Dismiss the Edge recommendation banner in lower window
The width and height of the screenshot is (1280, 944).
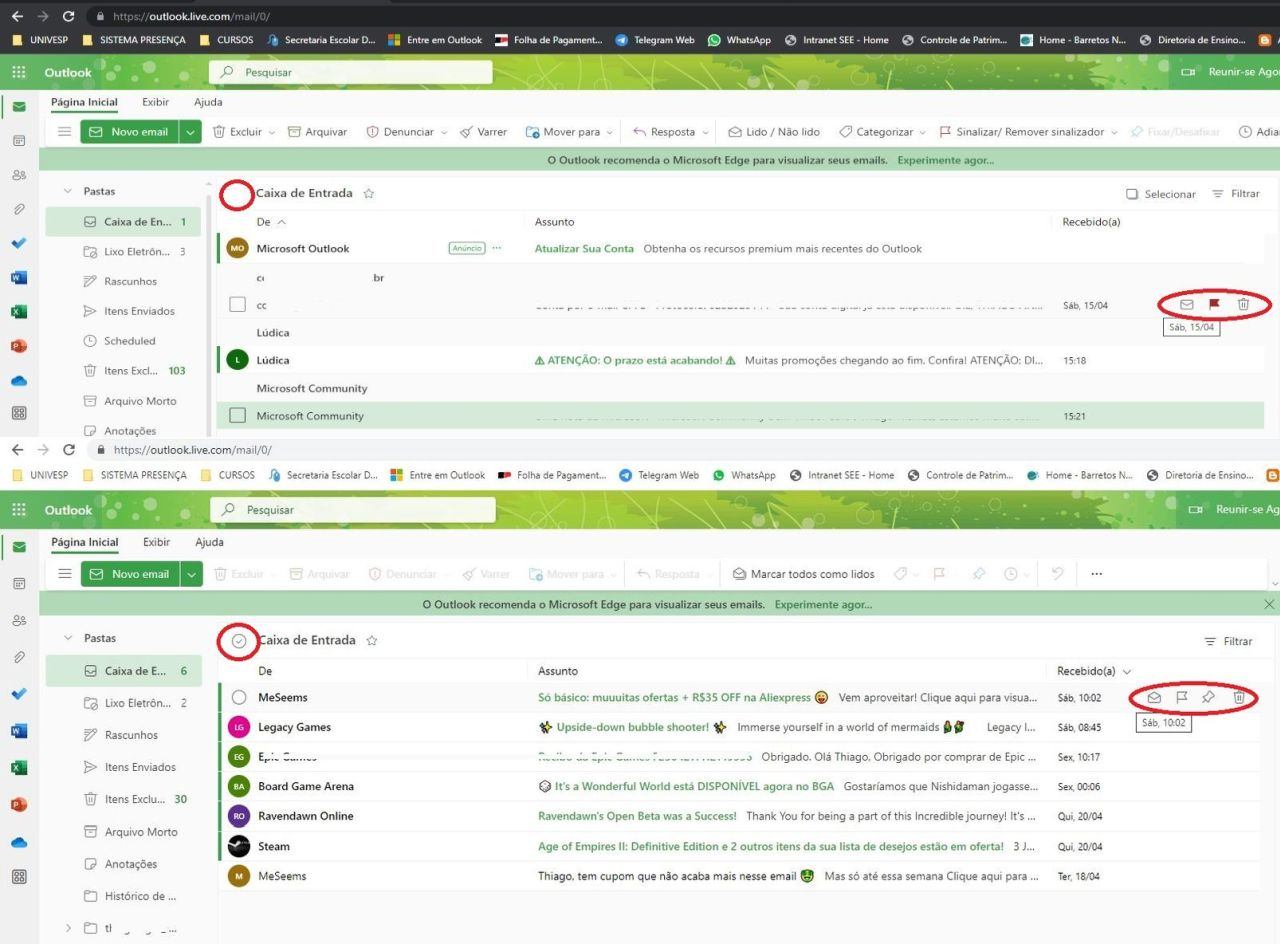pyautogui.click(x=1269, y=604)
